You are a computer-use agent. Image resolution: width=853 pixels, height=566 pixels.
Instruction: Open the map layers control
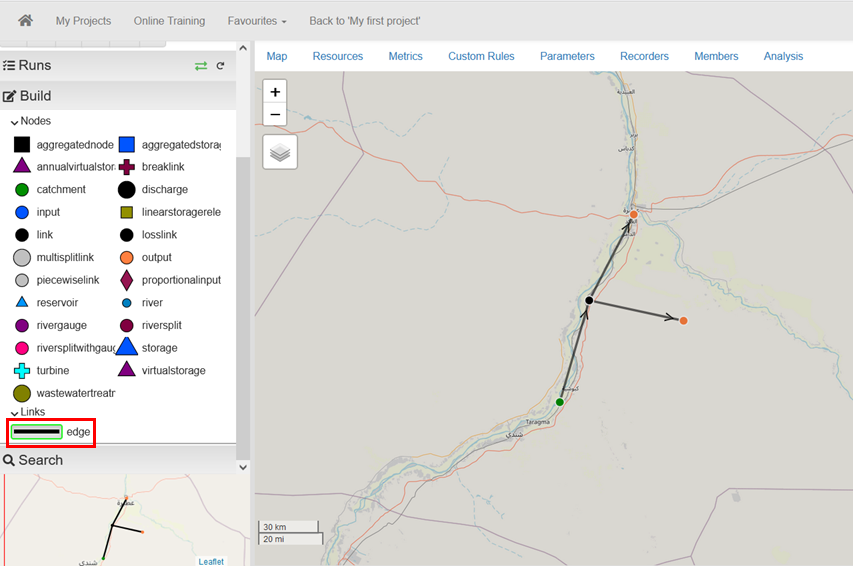tap(280, 152)
